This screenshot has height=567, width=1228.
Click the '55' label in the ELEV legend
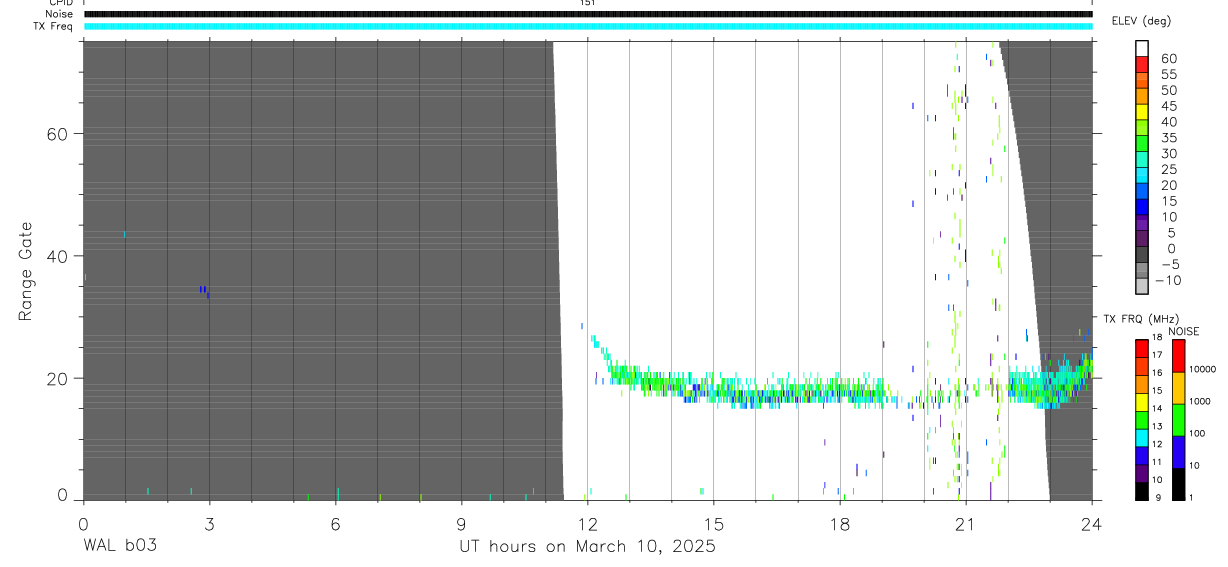pos(1167,75)
